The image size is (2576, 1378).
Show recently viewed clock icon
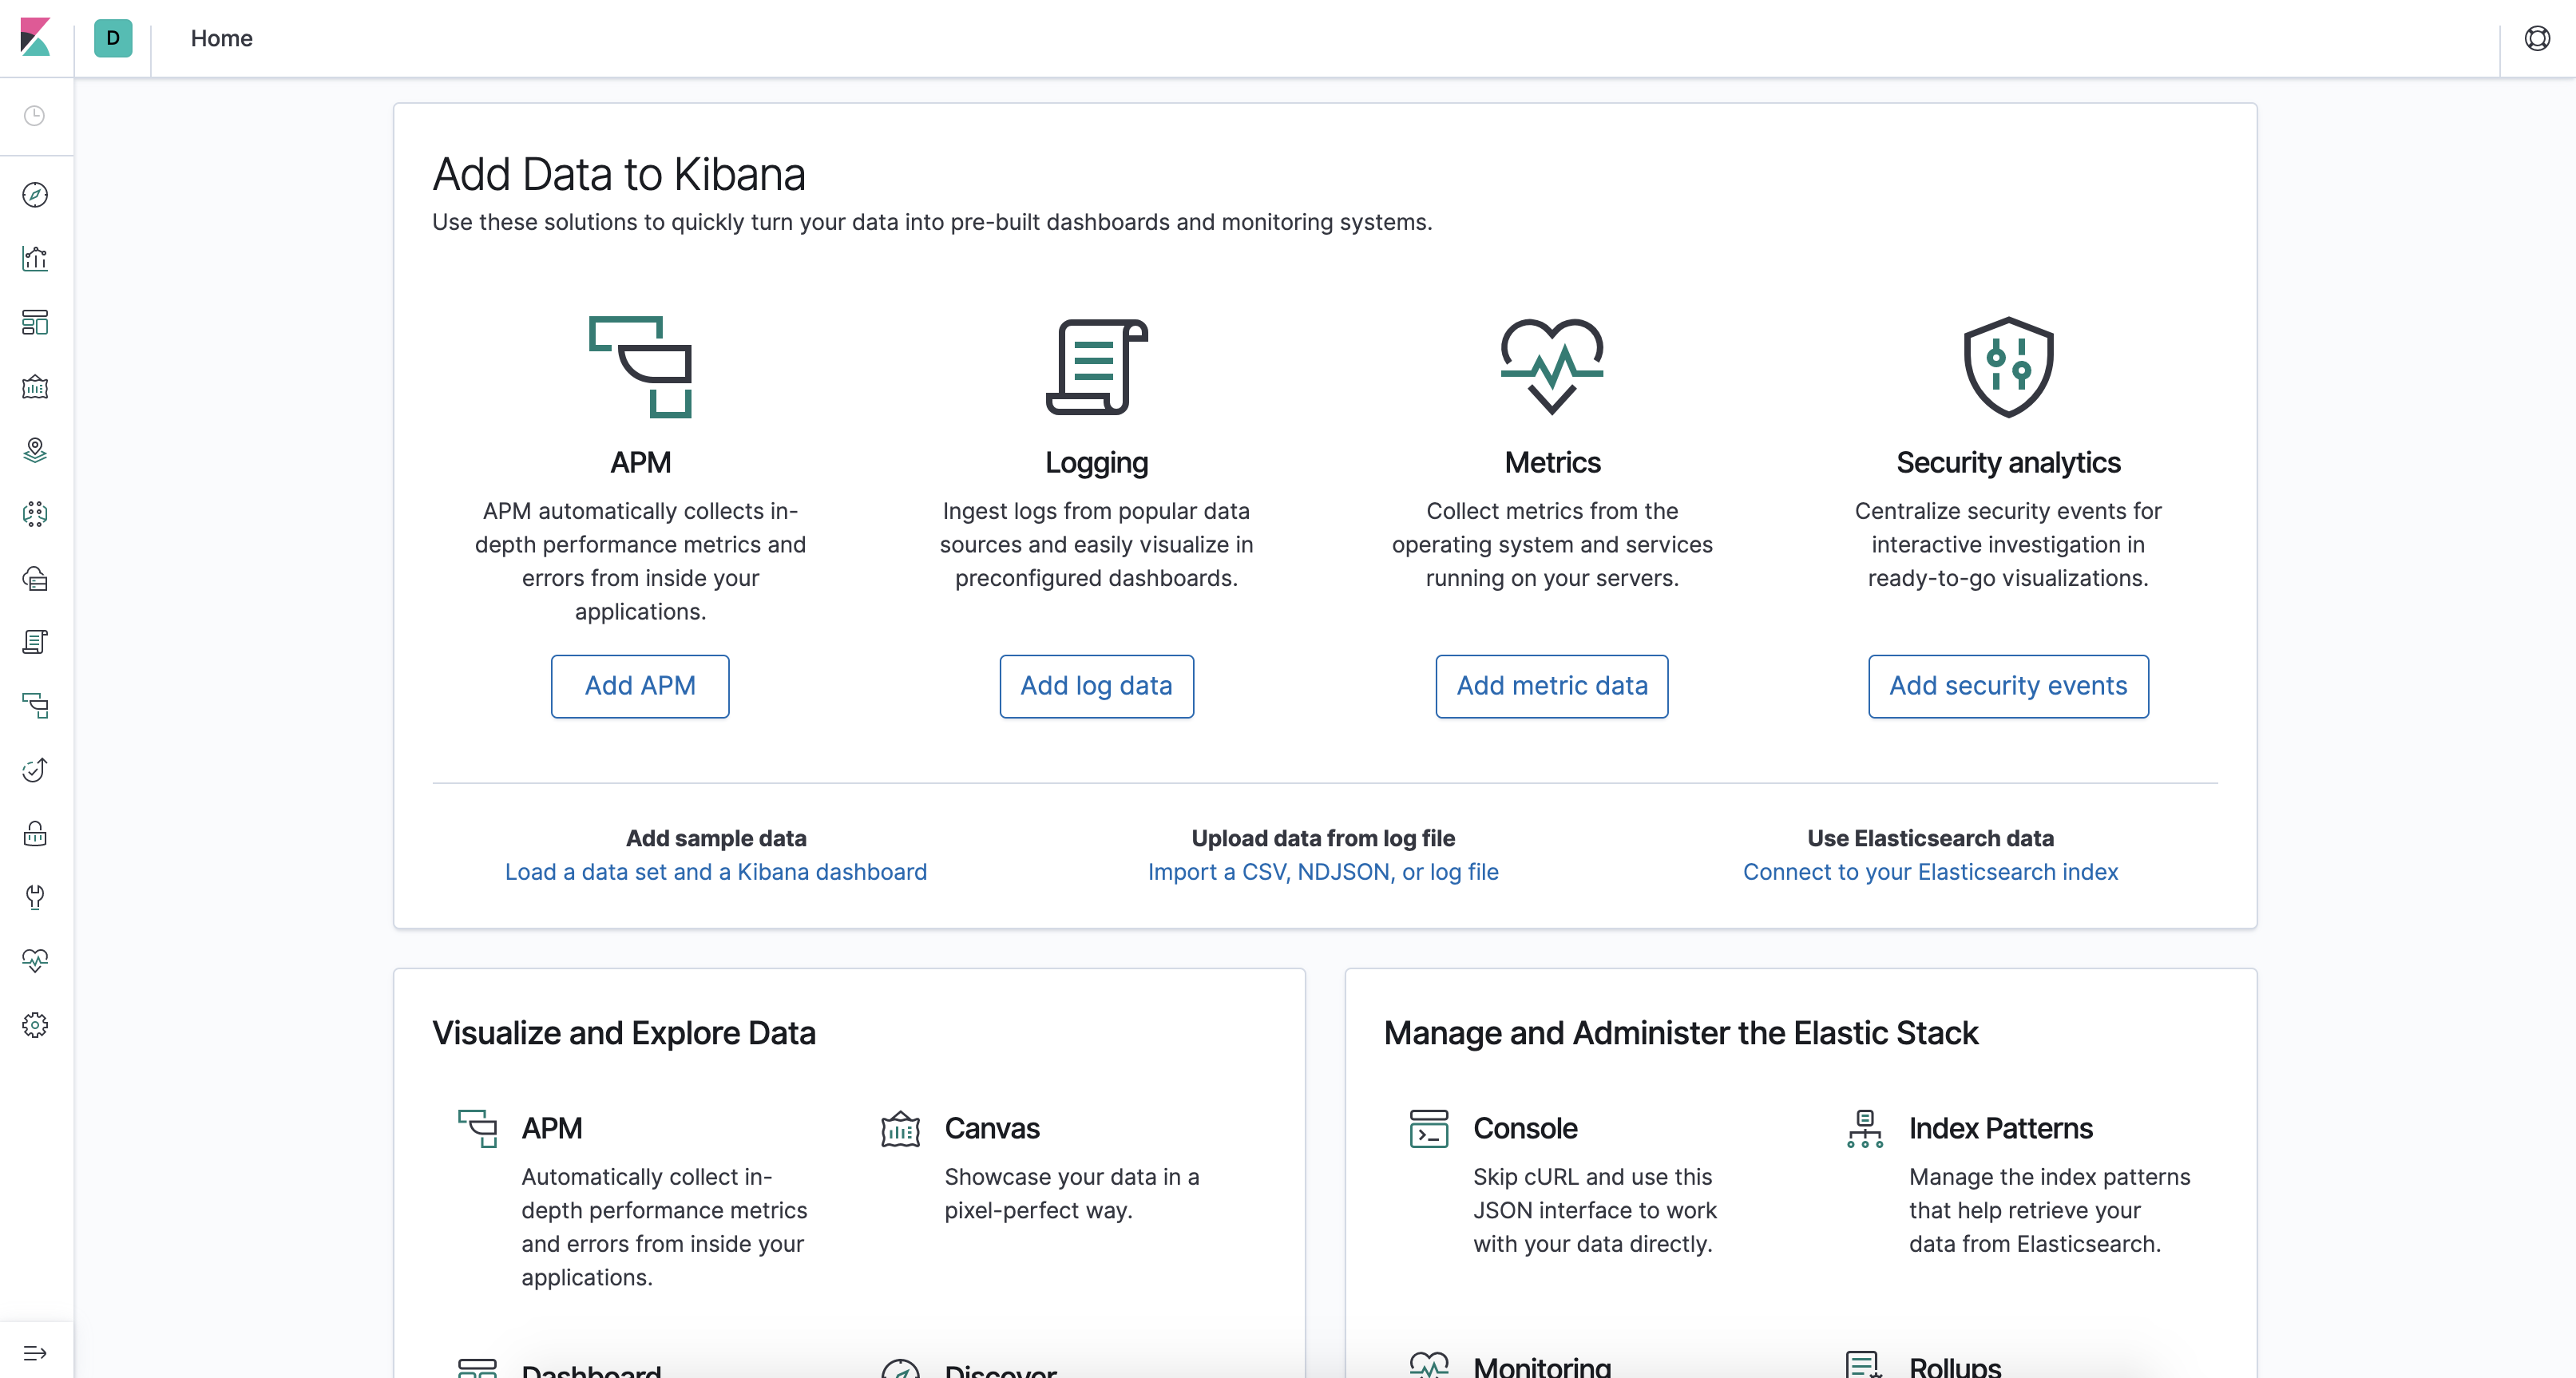tap(35, 116)
